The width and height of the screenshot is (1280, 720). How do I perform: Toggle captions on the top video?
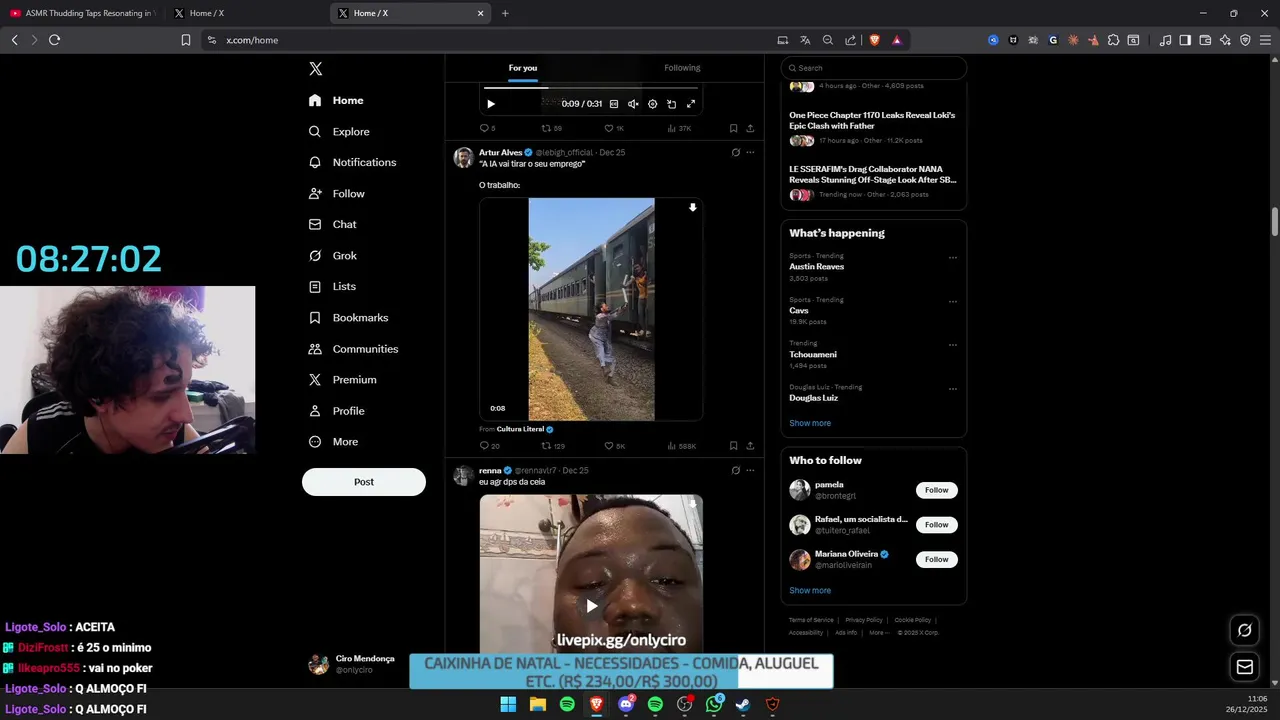pyautogui.click(x=614, y=104)
